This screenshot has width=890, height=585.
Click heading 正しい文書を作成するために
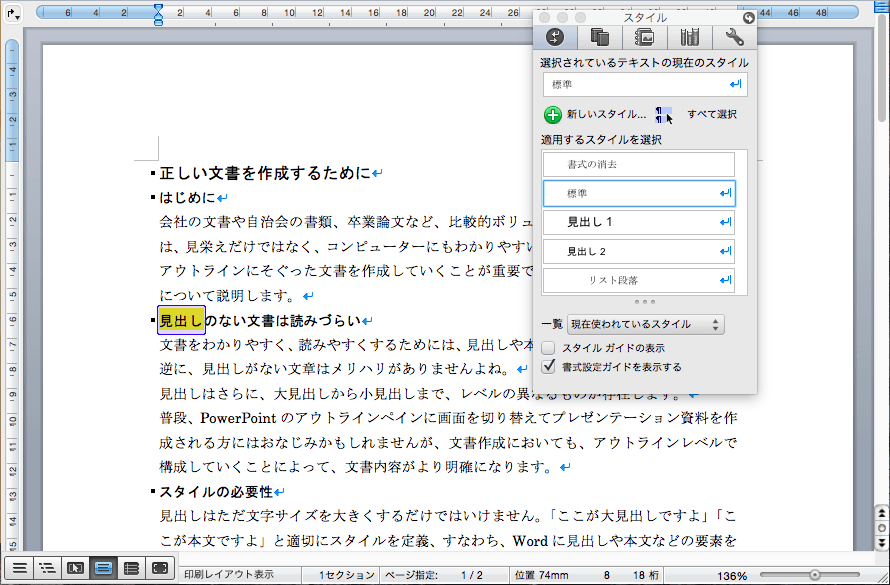coord(265,173)
